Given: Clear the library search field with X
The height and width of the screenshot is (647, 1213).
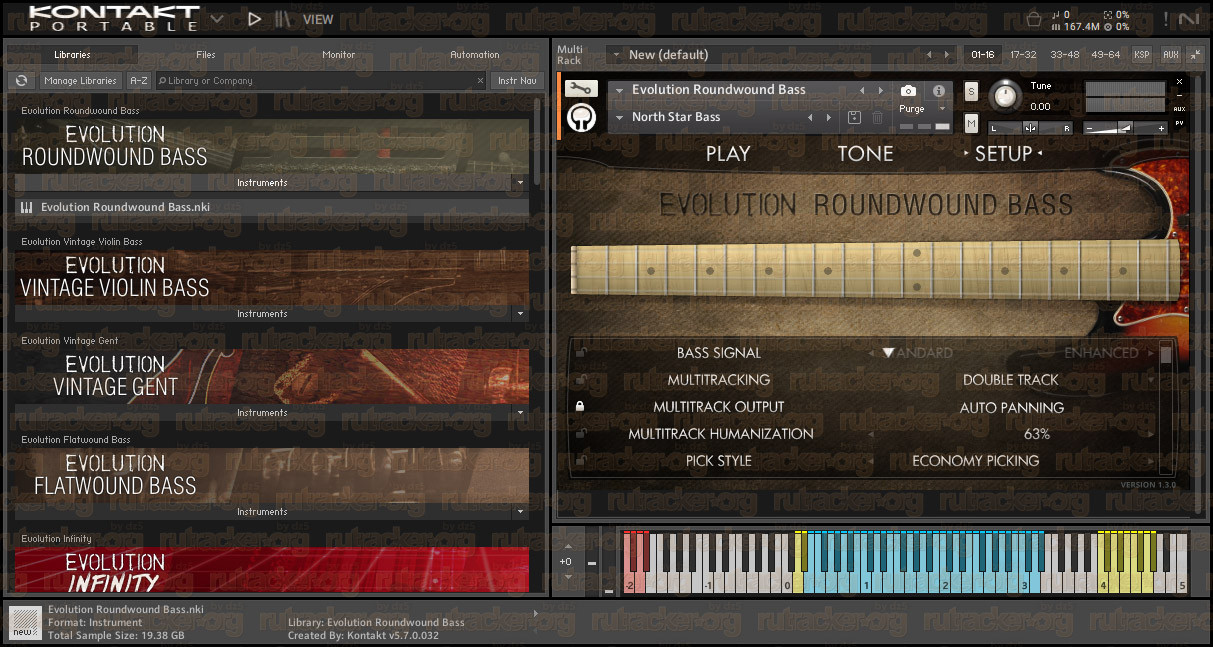Looking at the screenshot, I should [x=479, y=81].
